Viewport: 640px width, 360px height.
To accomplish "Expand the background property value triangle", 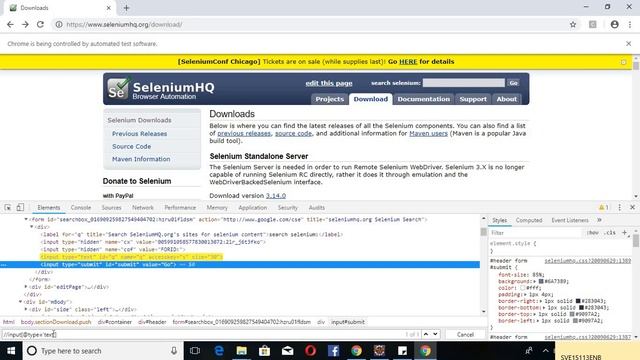I will [x=535, y=281].
